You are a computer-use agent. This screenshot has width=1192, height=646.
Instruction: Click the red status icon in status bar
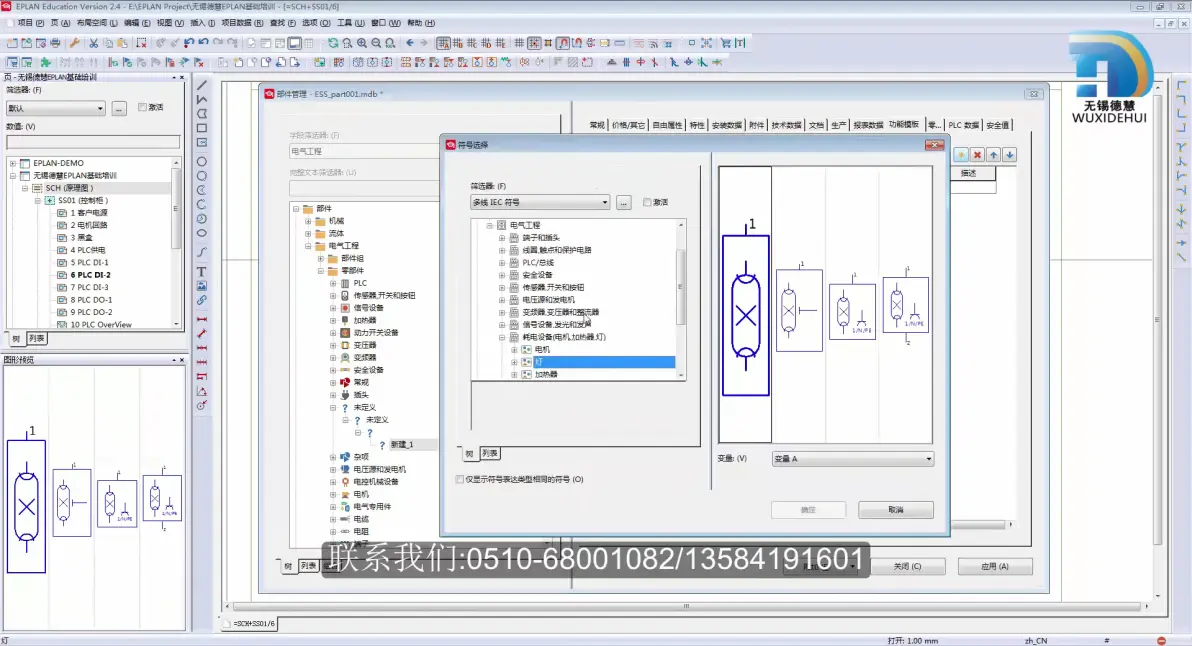(1161, 641)
